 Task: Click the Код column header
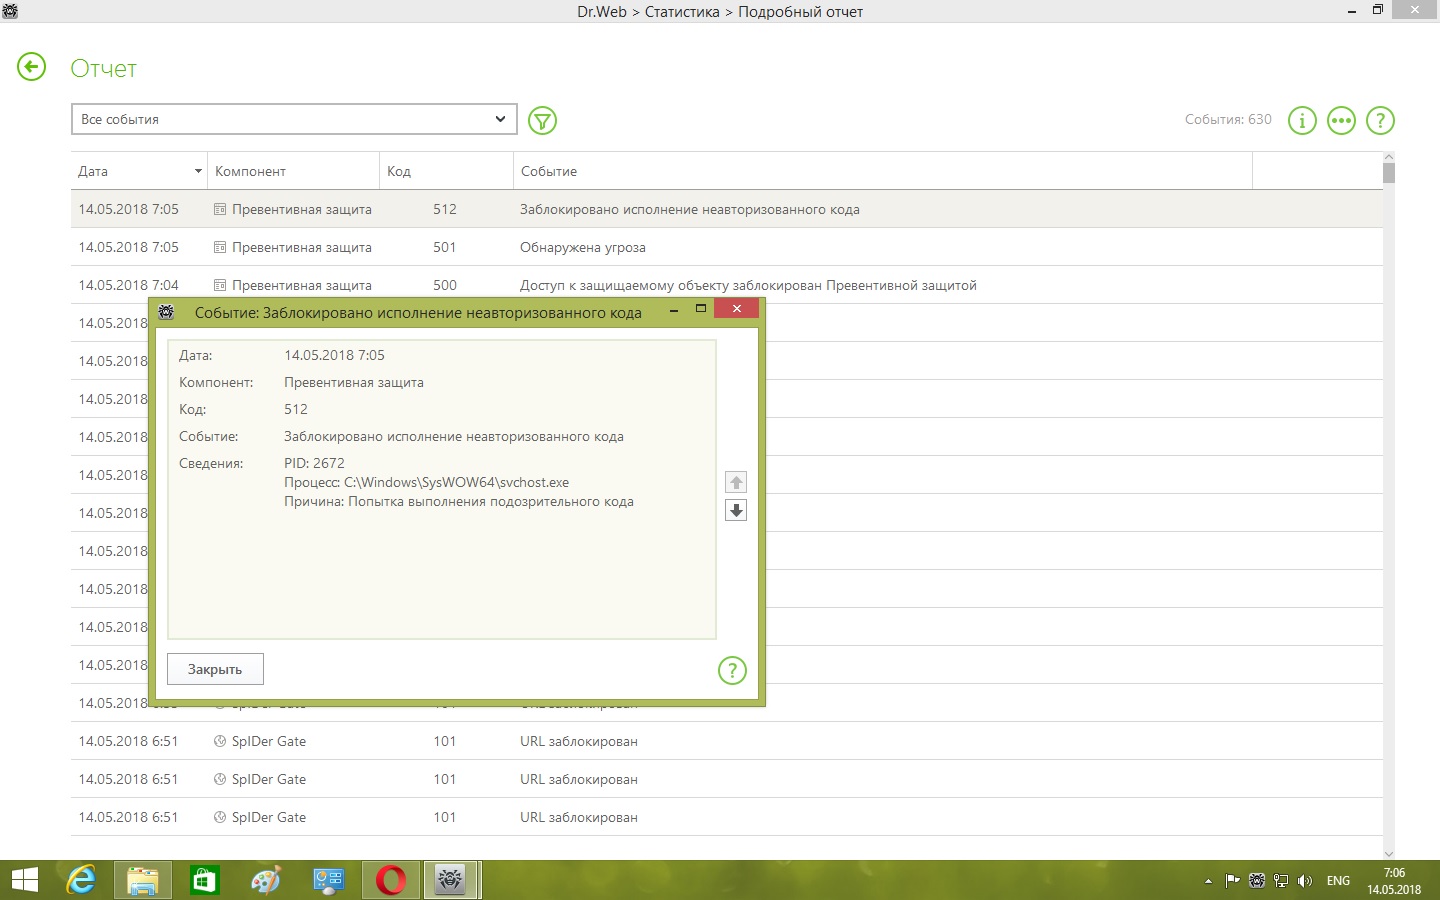(445, 171)
